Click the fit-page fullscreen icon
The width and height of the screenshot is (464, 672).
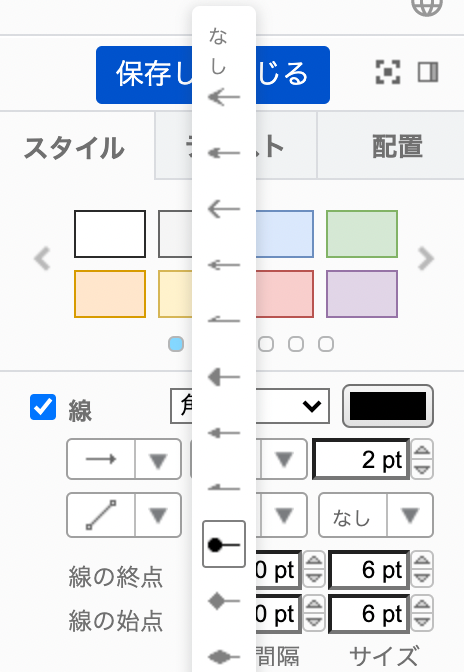pos(388,72)
